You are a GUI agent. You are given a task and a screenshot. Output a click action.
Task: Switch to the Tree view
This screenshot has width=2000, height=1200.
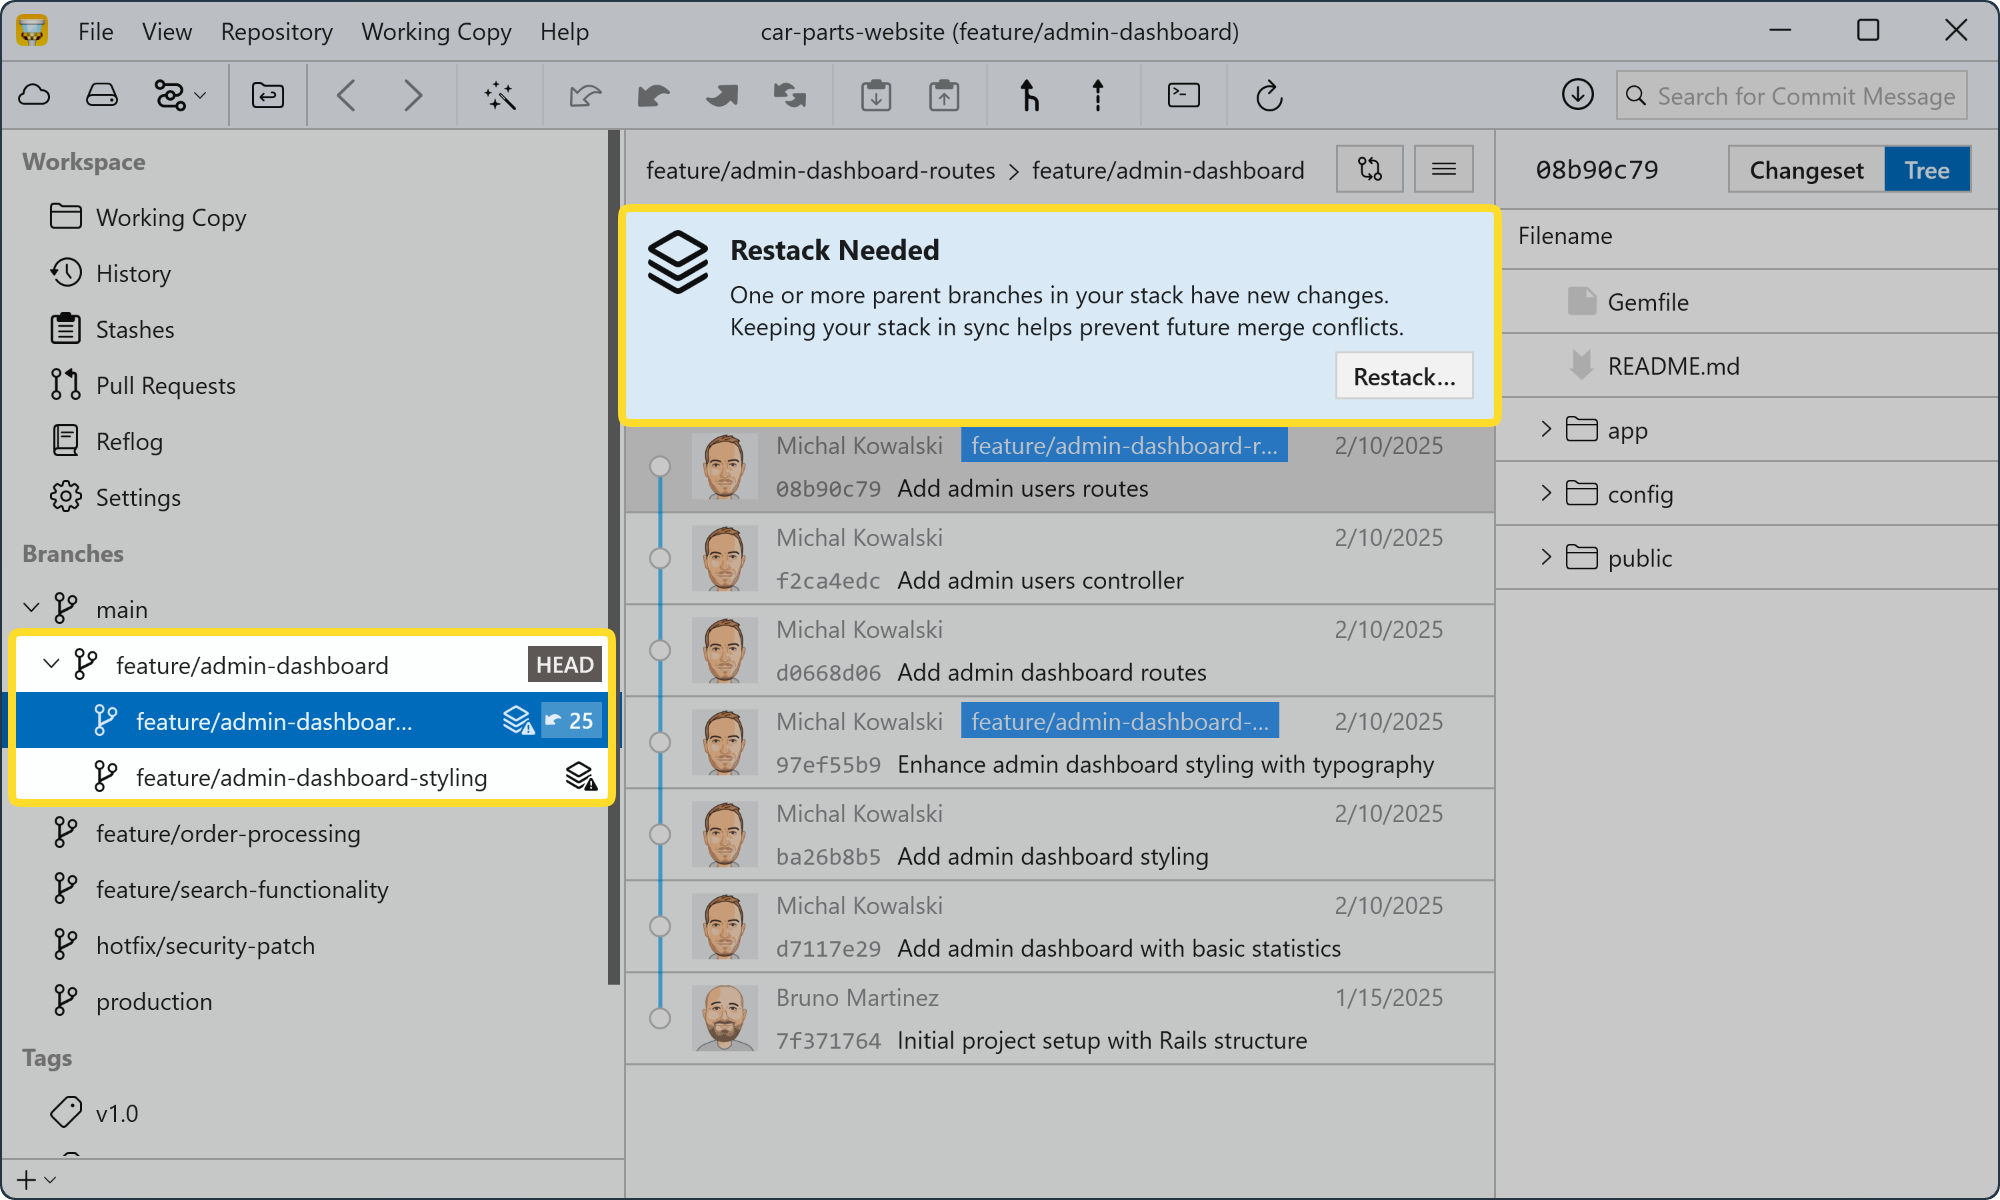[x=1927, y=170]
